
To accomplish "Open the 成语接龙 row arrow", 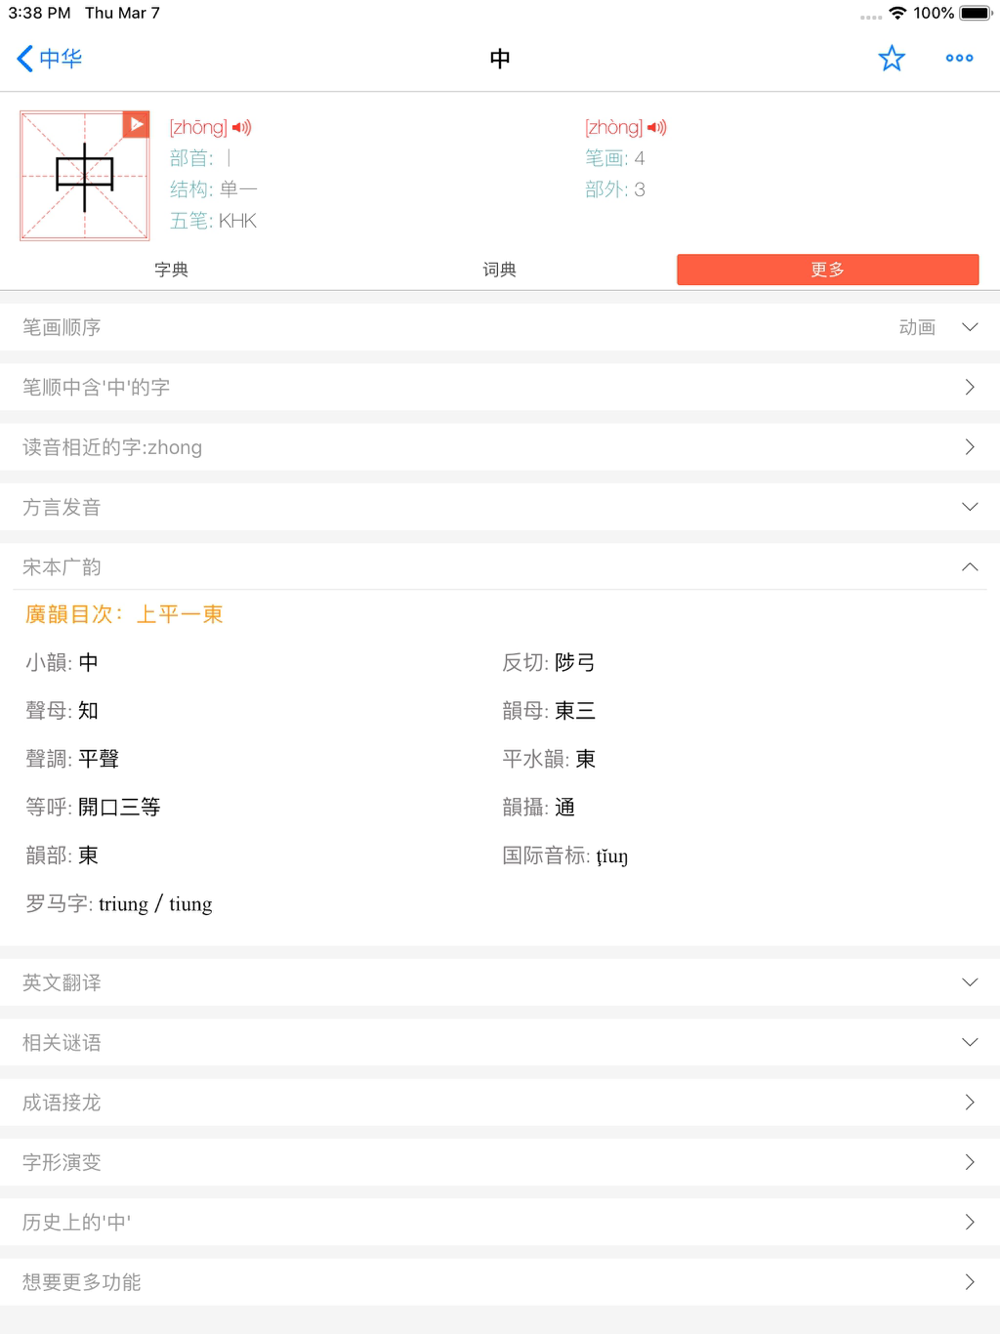I will tap(969, 1102).
